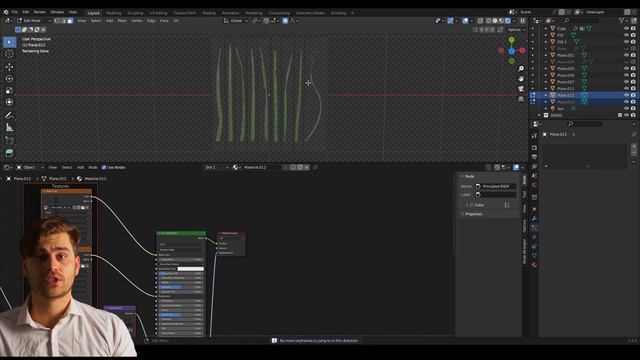Open the Object Data properties tab
640x360 pixels.
[x=534, y=256]
